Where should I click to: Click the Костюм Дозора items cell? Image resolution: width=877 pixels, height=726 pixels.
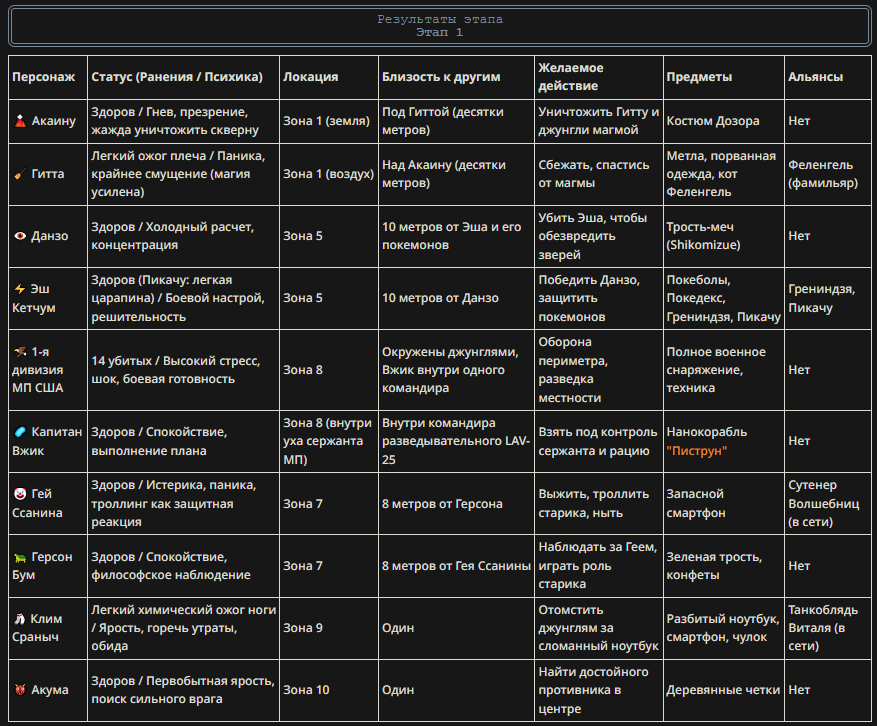pos(724,121)
